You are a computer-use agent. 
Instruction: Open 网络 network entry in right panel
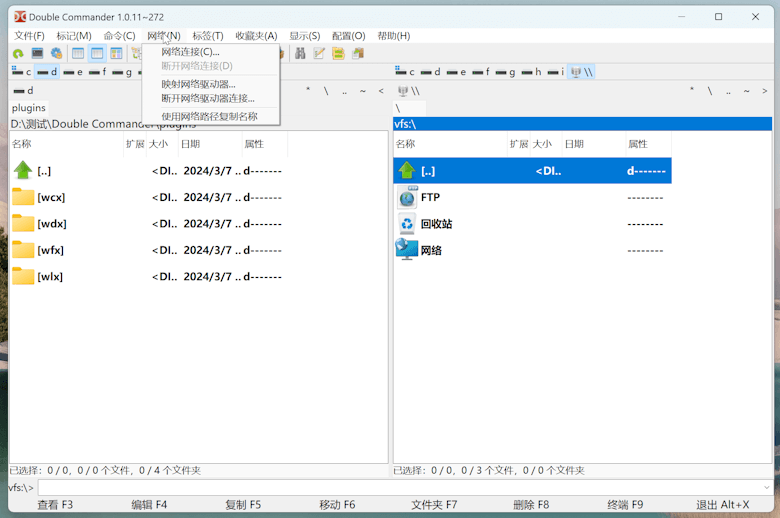pyautogui.click(x=532, y=250)
